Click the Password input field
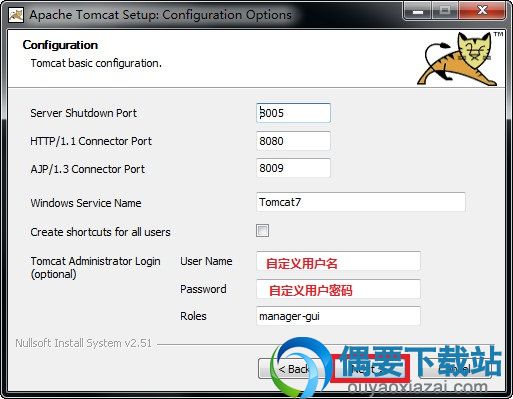 pos(338,289)
